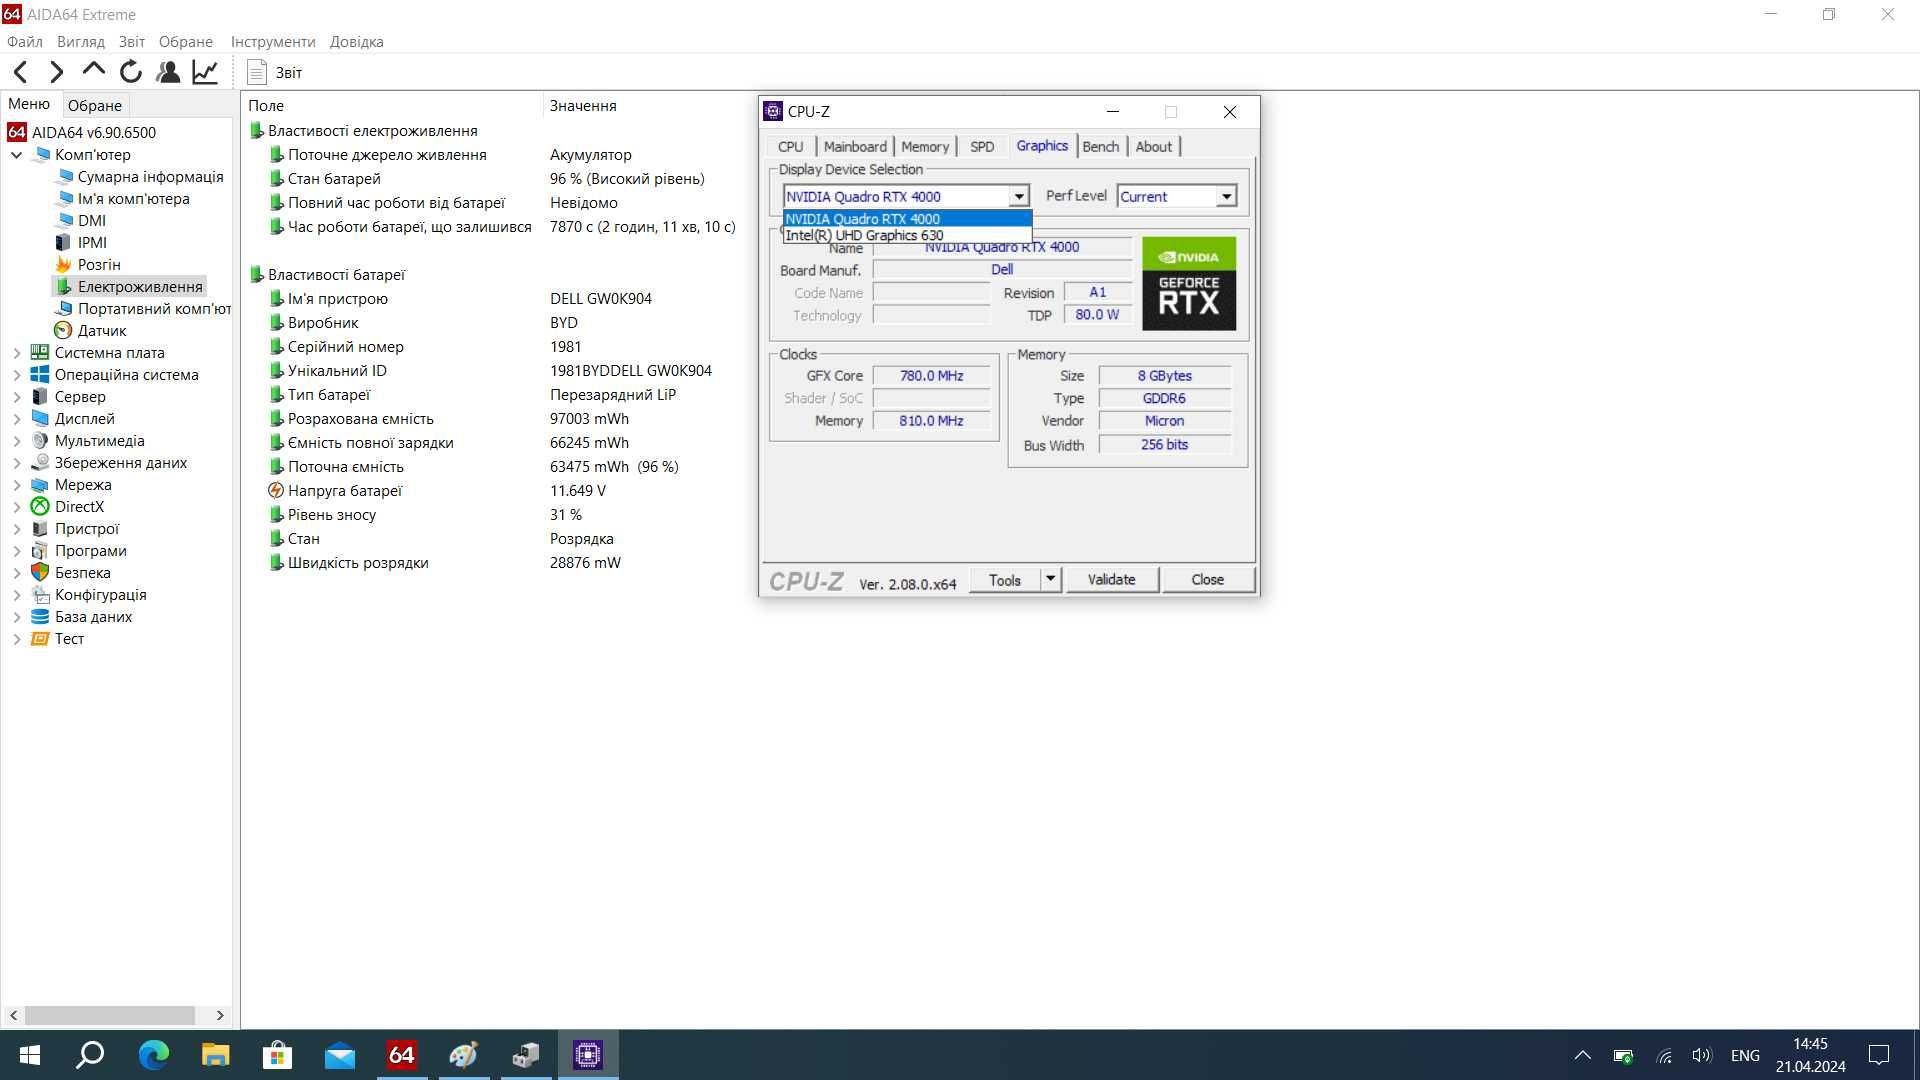Click Поле column header
The width and height of the screenshot is (1920, 1080).
coord(266,105)
